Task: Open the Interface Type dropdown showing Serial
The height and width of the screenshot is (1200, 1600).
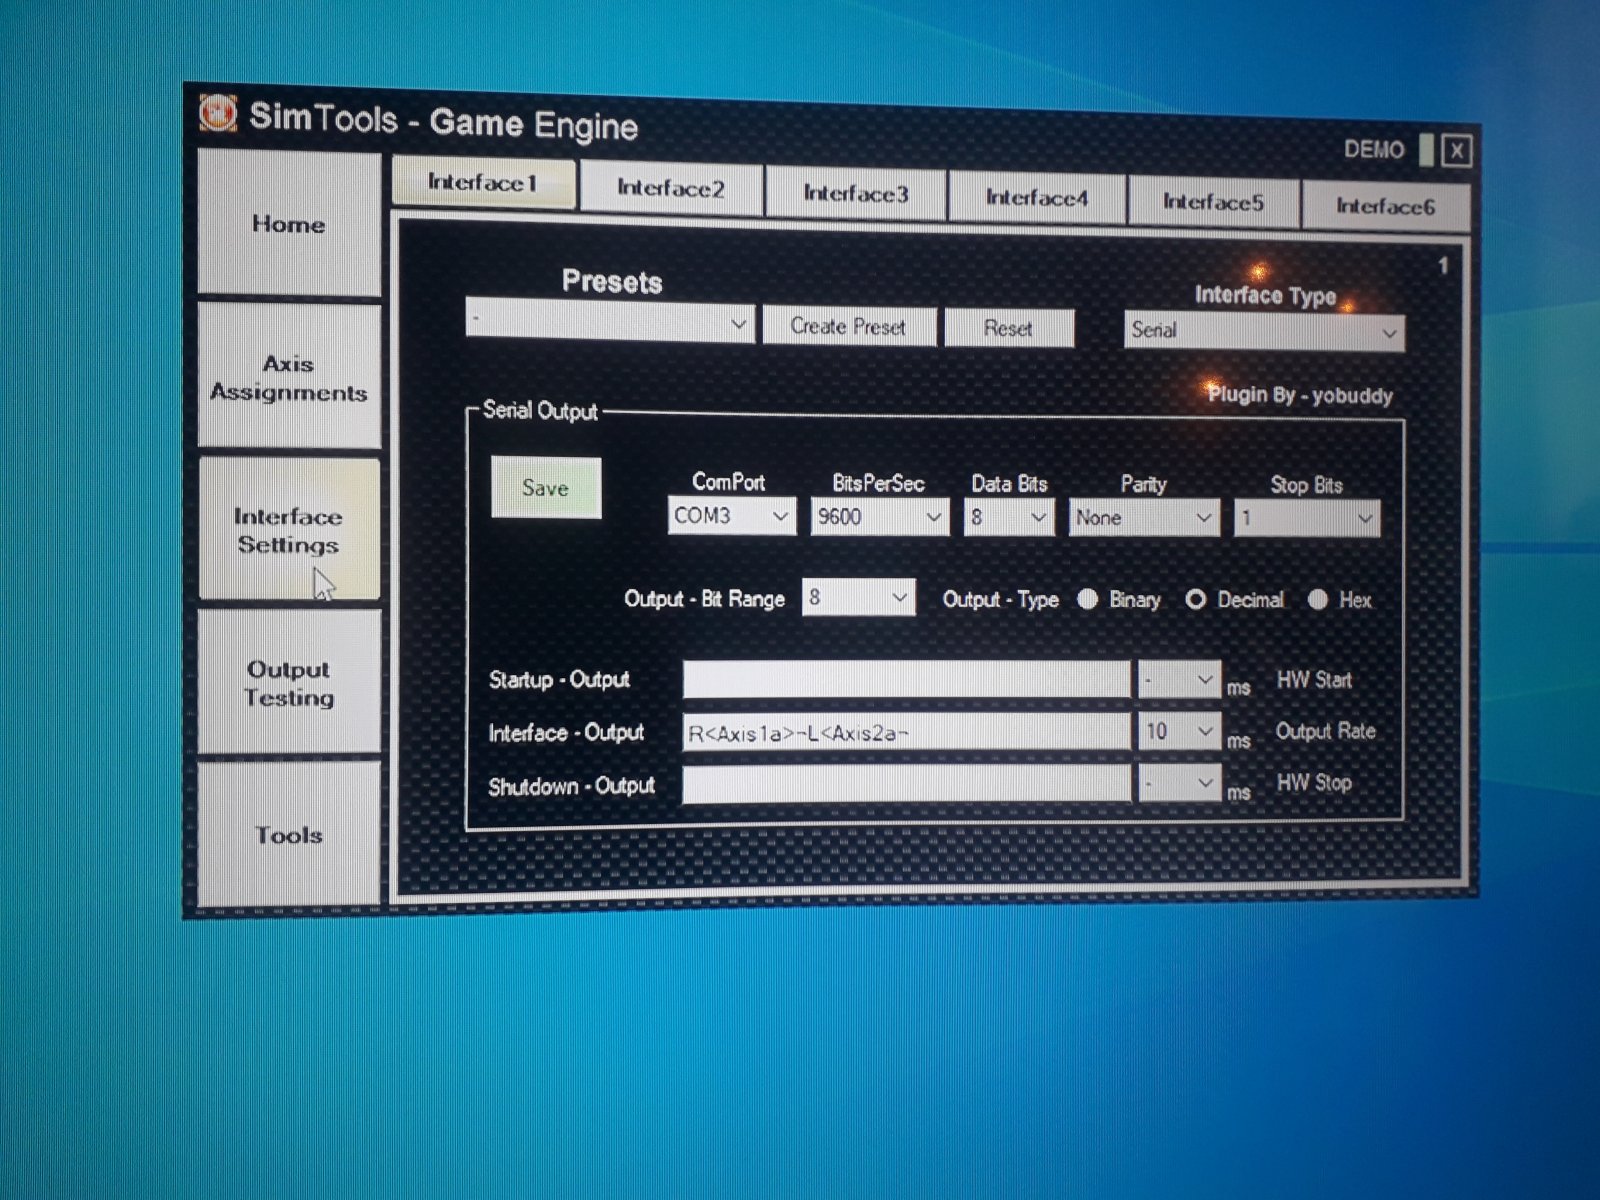Action: pos(1264,331)
